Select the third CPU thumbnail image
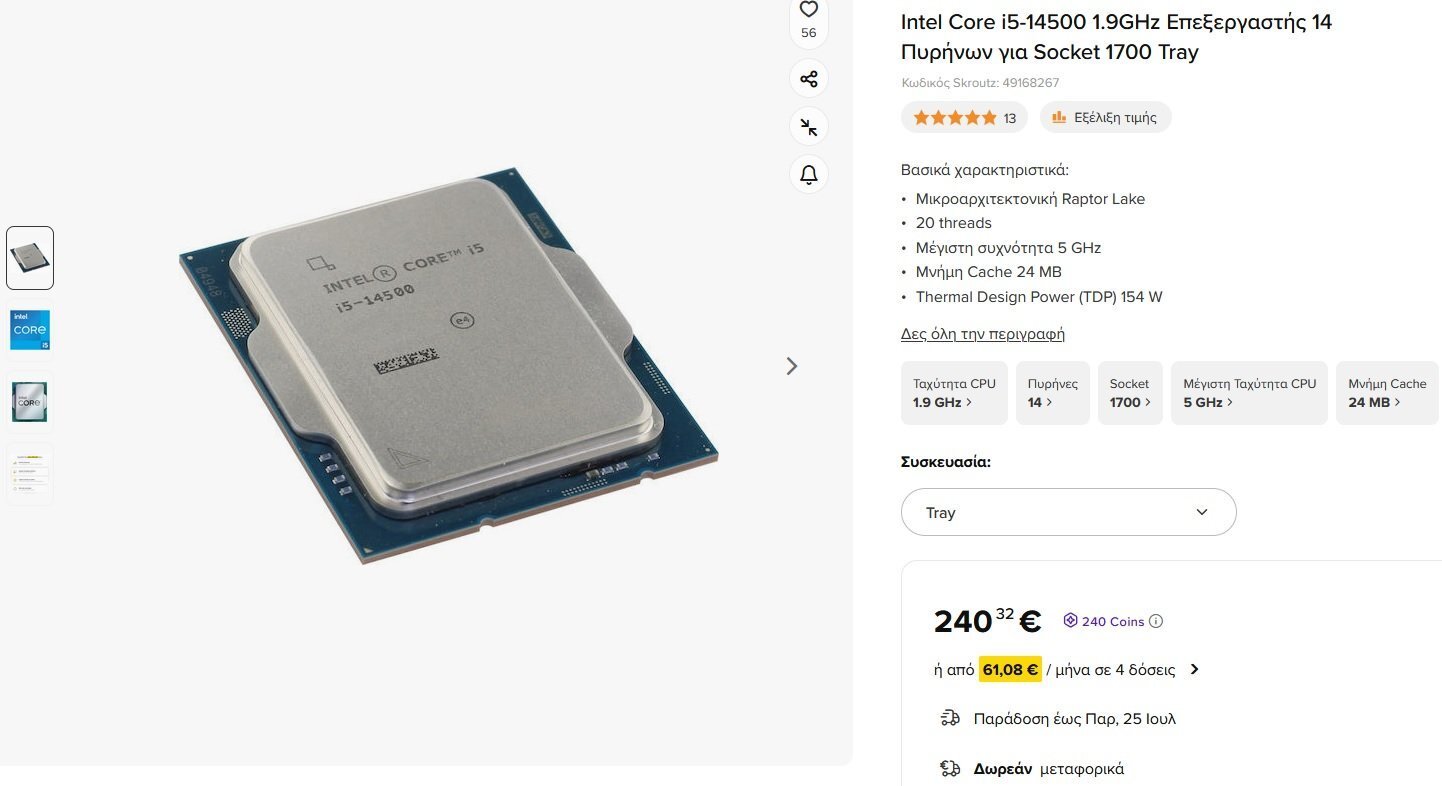The image size is (1442, 786). pyautogui.click(x=30, y=401)
